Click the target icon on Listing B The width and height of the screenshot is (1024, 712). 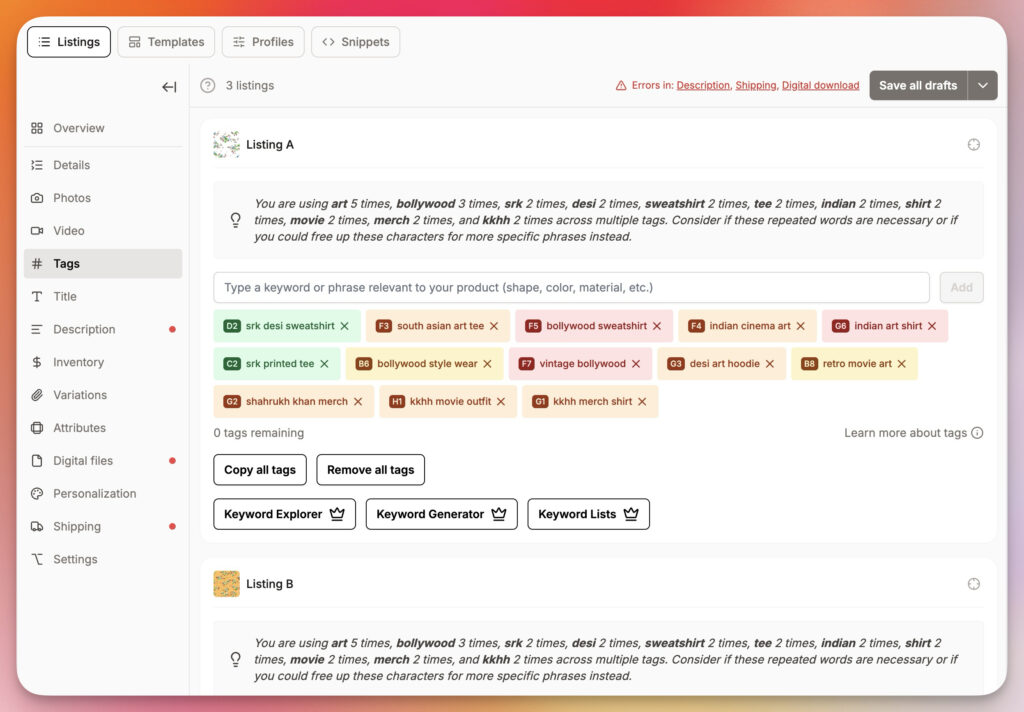(x=974, y=584)
